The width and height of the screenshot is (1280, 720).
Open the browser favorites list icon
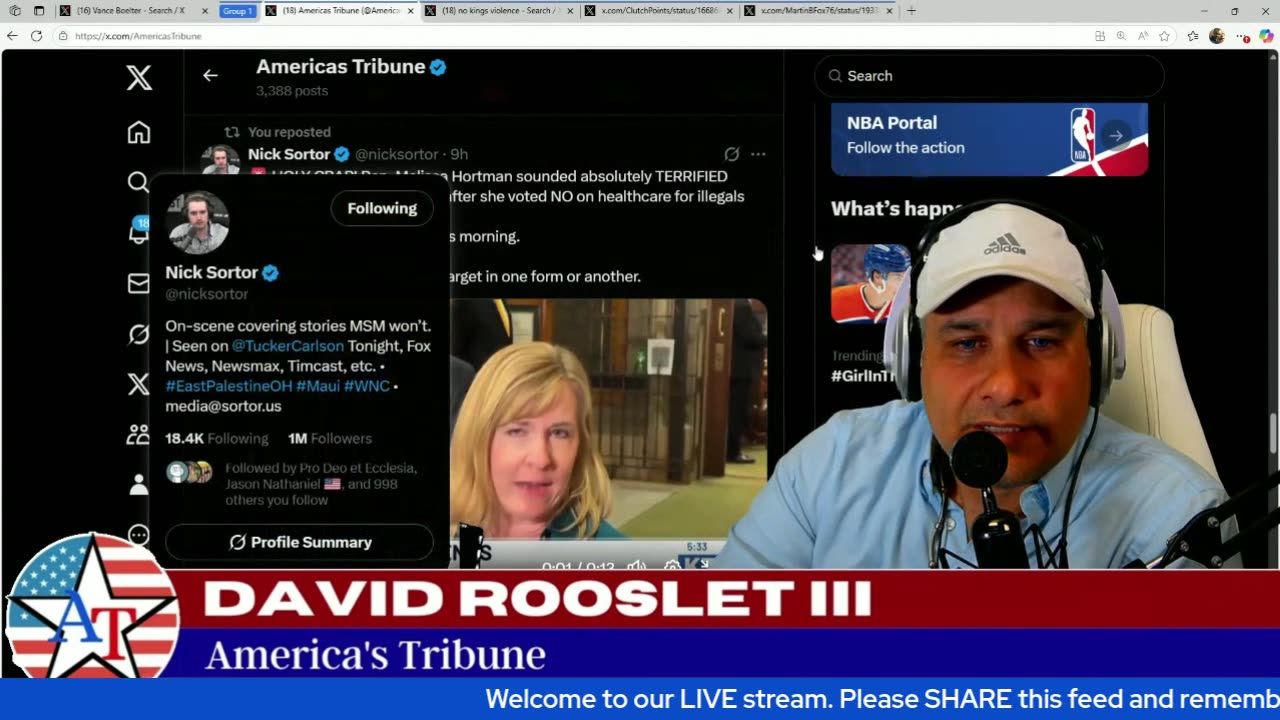click(x=1193, y=36)
